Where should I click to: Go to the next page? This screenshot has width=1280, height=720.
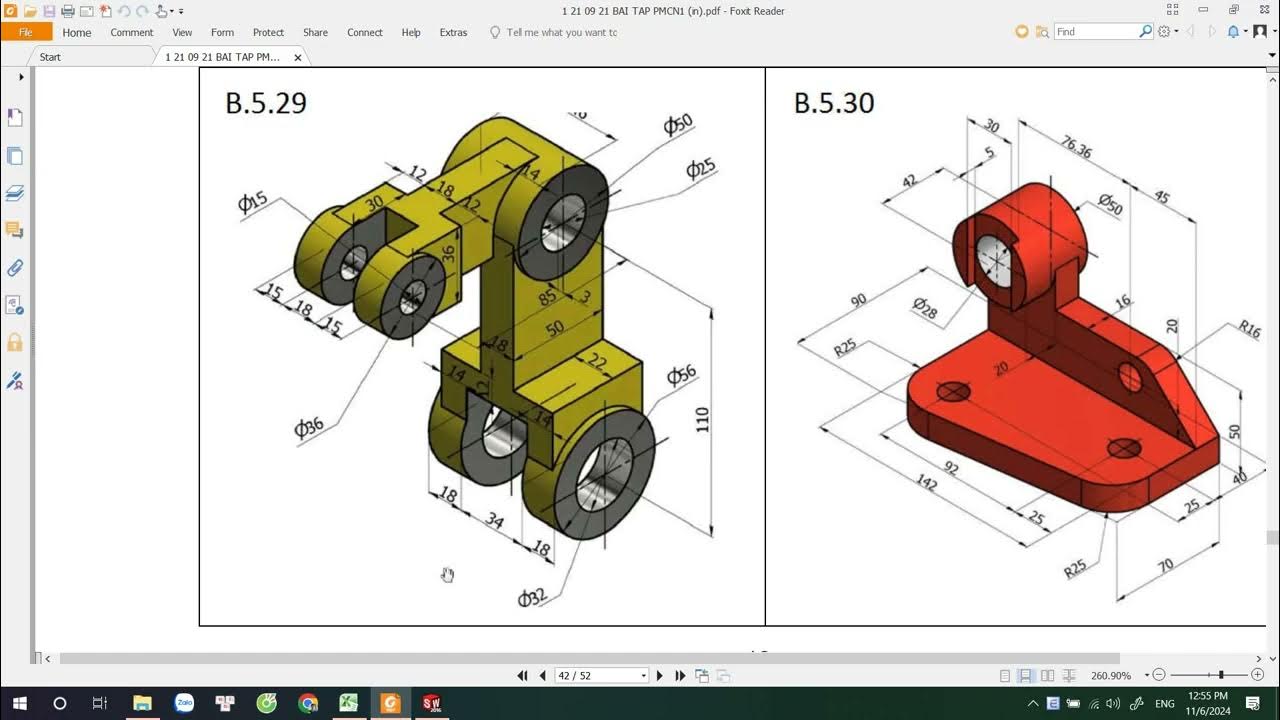coord(659,676)
